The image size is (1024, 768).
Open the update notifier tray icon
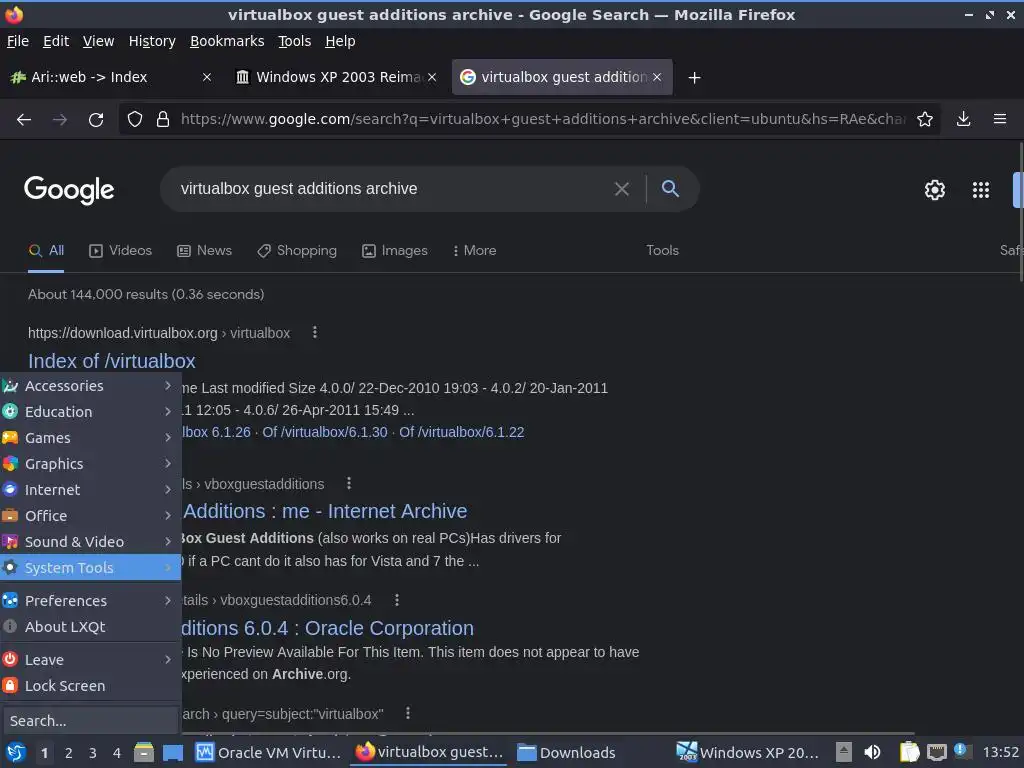click(961, 751)
